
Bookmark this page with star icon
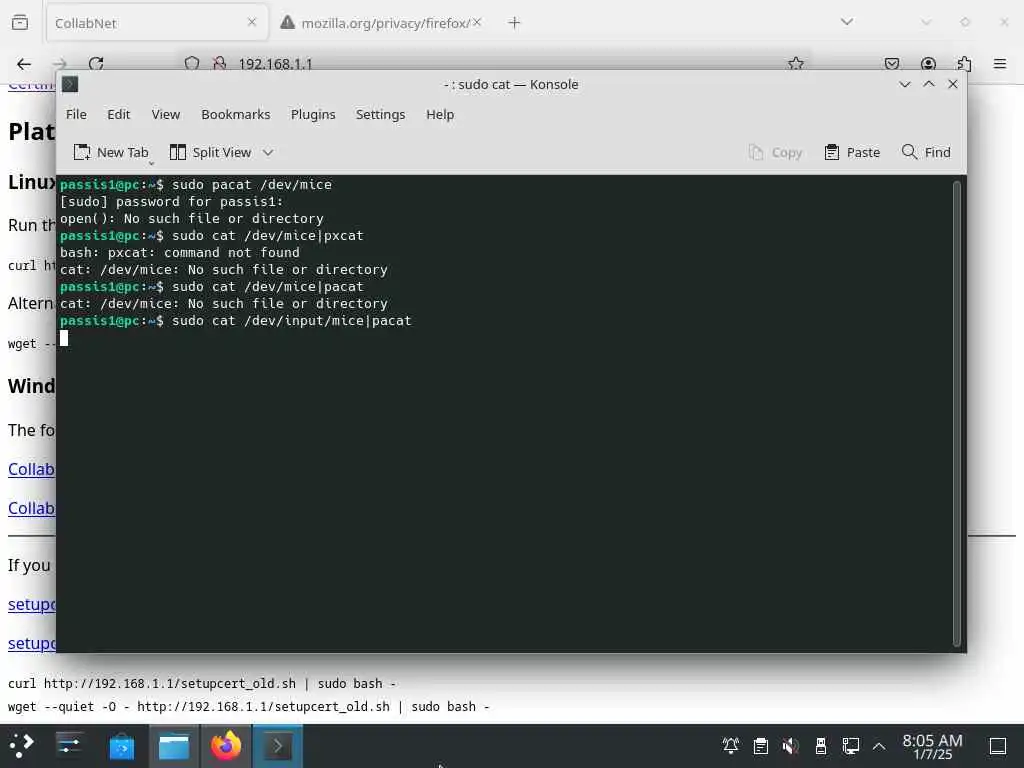(x=795, y=63)
